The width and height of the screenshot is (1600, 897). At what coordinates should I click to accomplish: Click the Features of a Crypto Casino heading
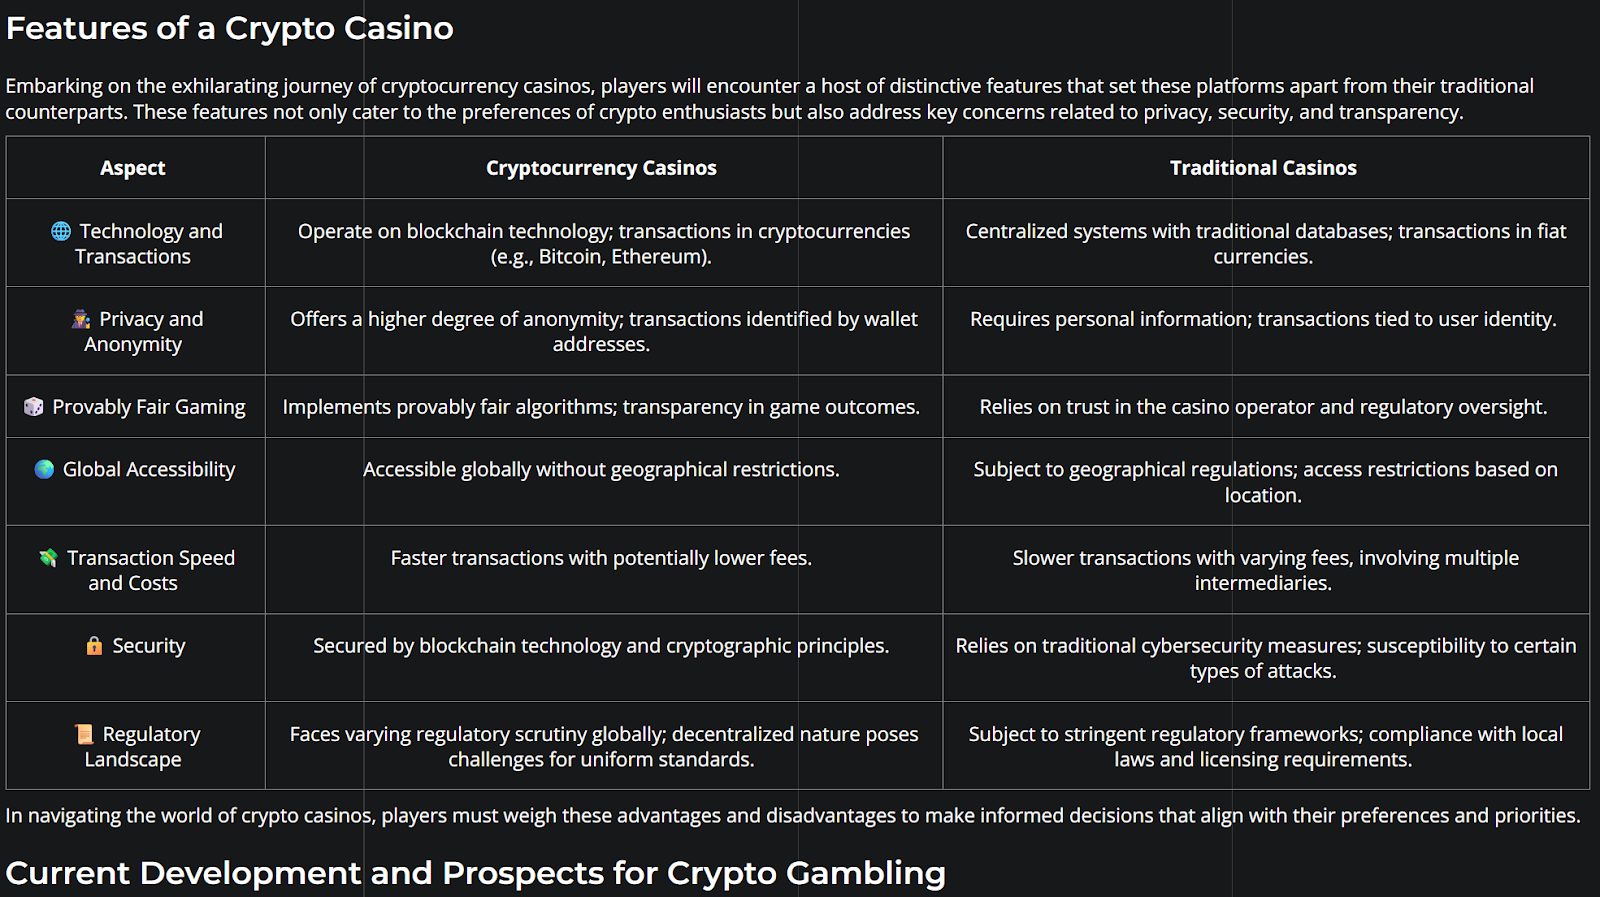pos(230,28)
